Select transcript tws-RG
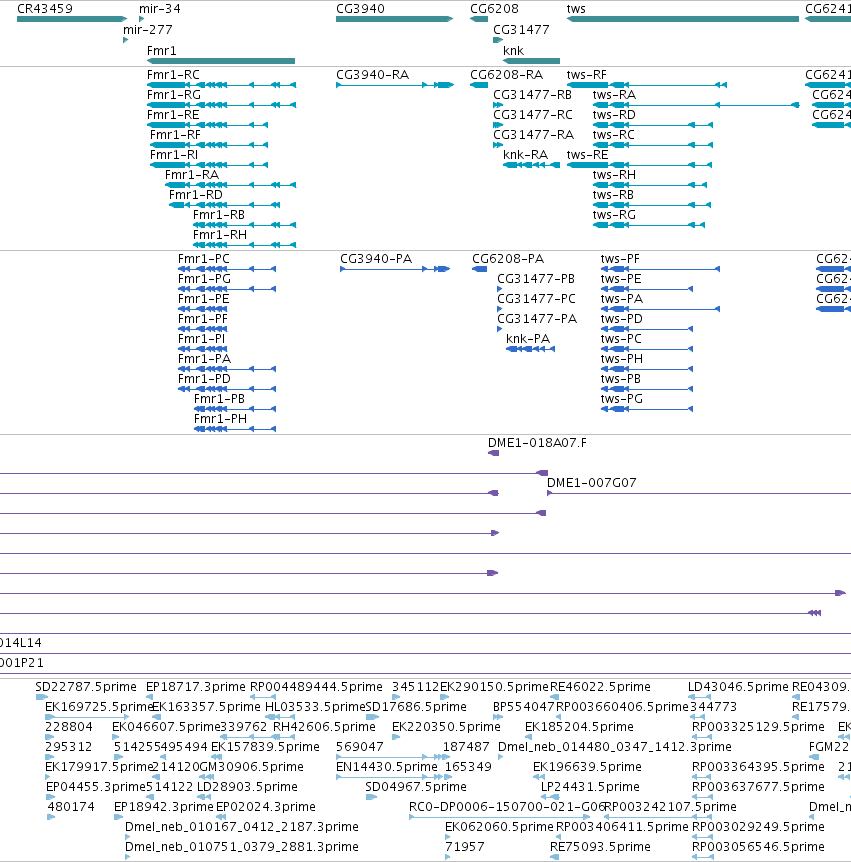851x862 pixels. coord(649,225)
